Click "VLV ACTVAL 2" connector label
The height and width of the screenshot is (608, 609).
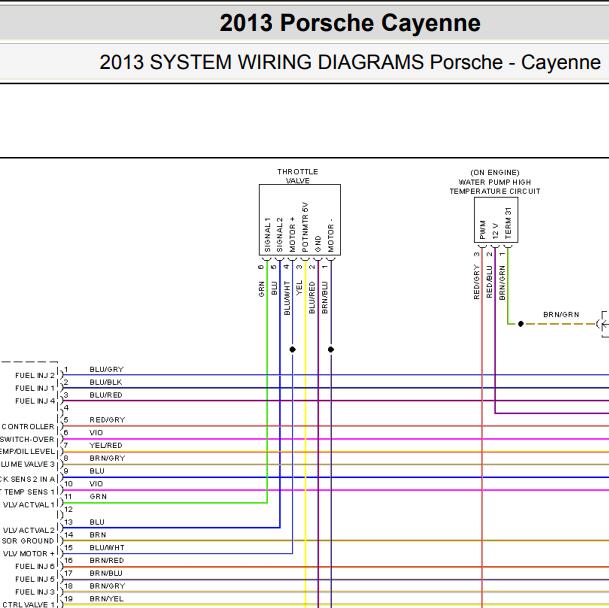click(29, 530)
